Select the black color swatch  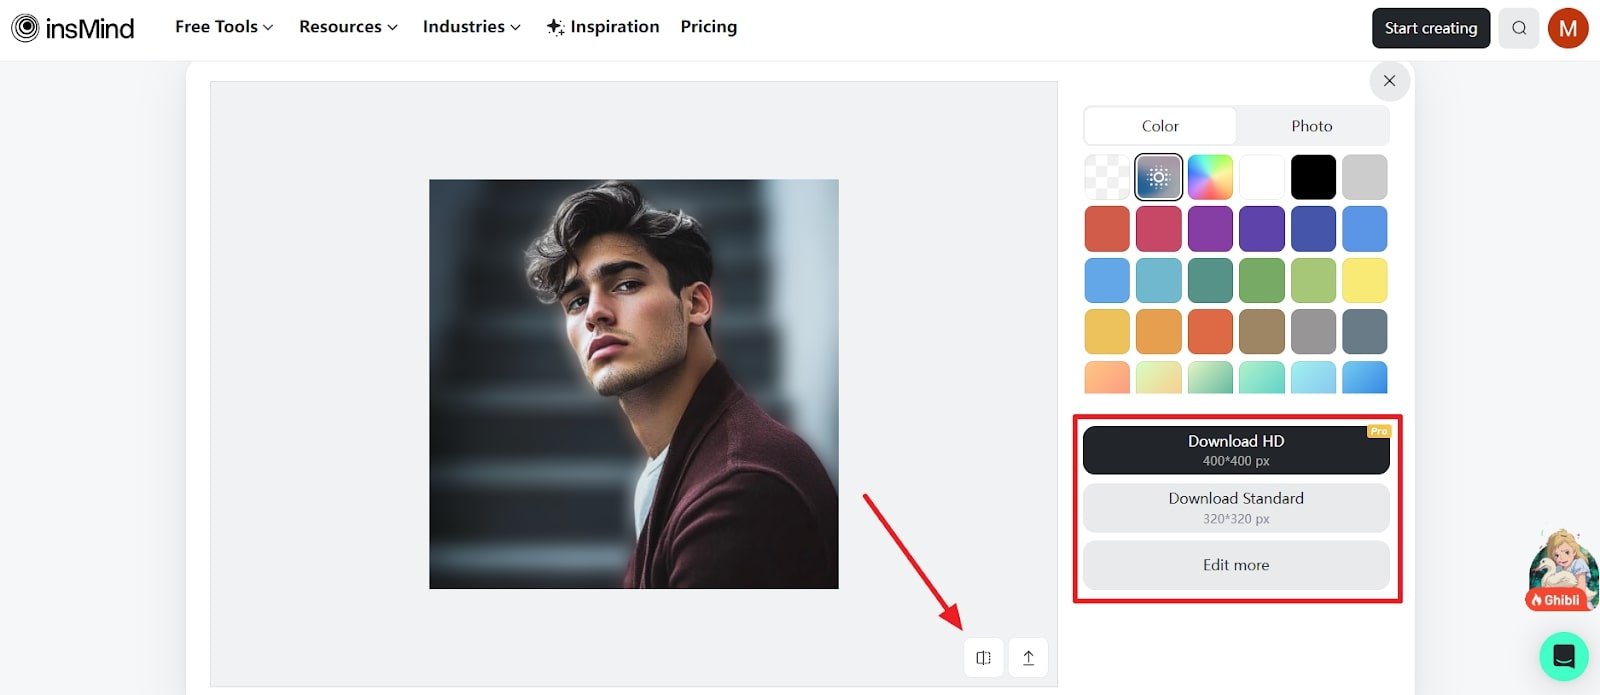[x=1313, y=177]
